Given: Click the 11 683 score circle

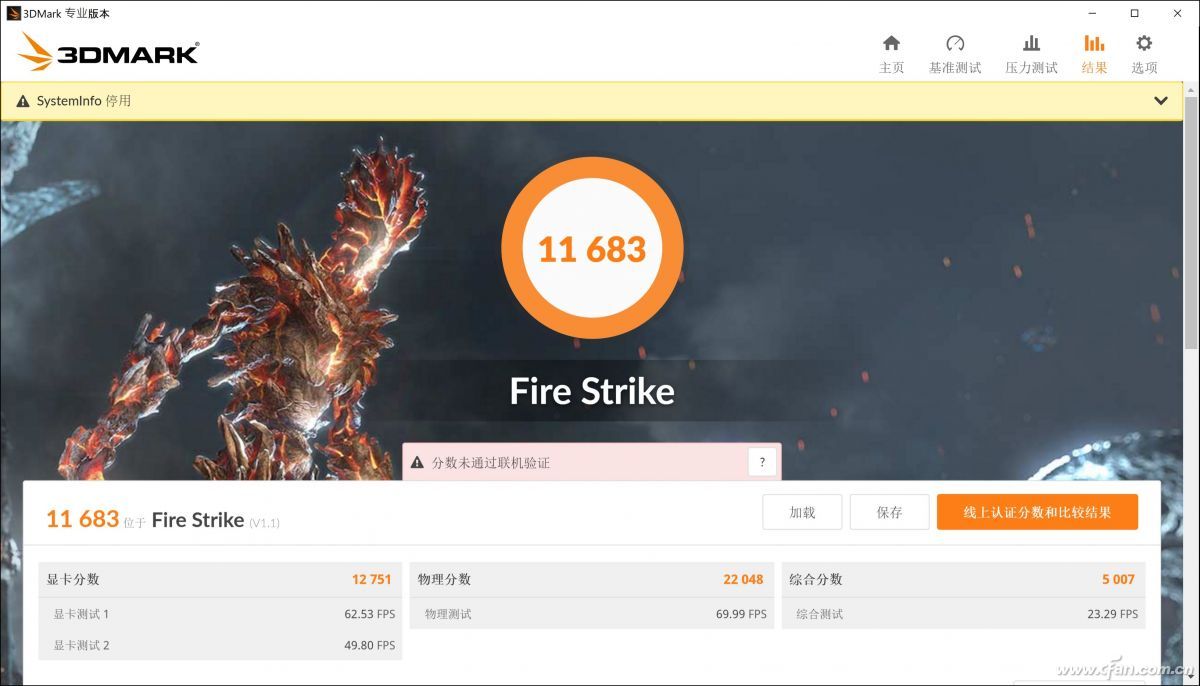Looking at the screenshot, I should tap(592, 248).
